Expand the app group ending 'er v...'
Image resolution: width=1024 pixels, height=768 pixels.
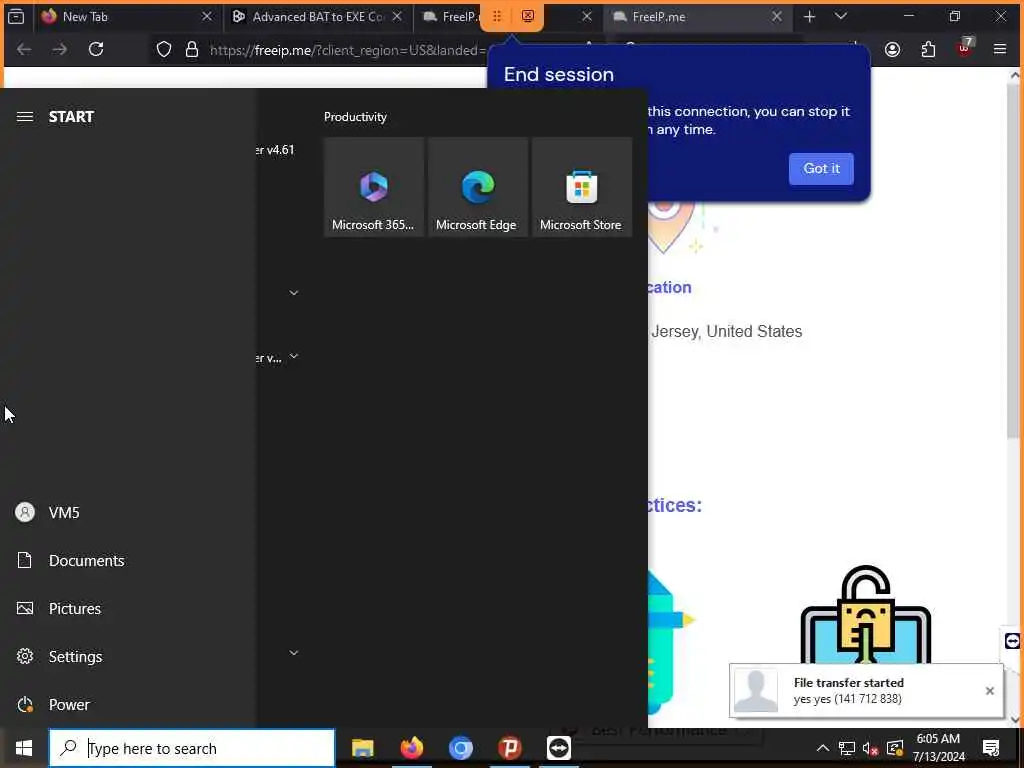[294, 357]
